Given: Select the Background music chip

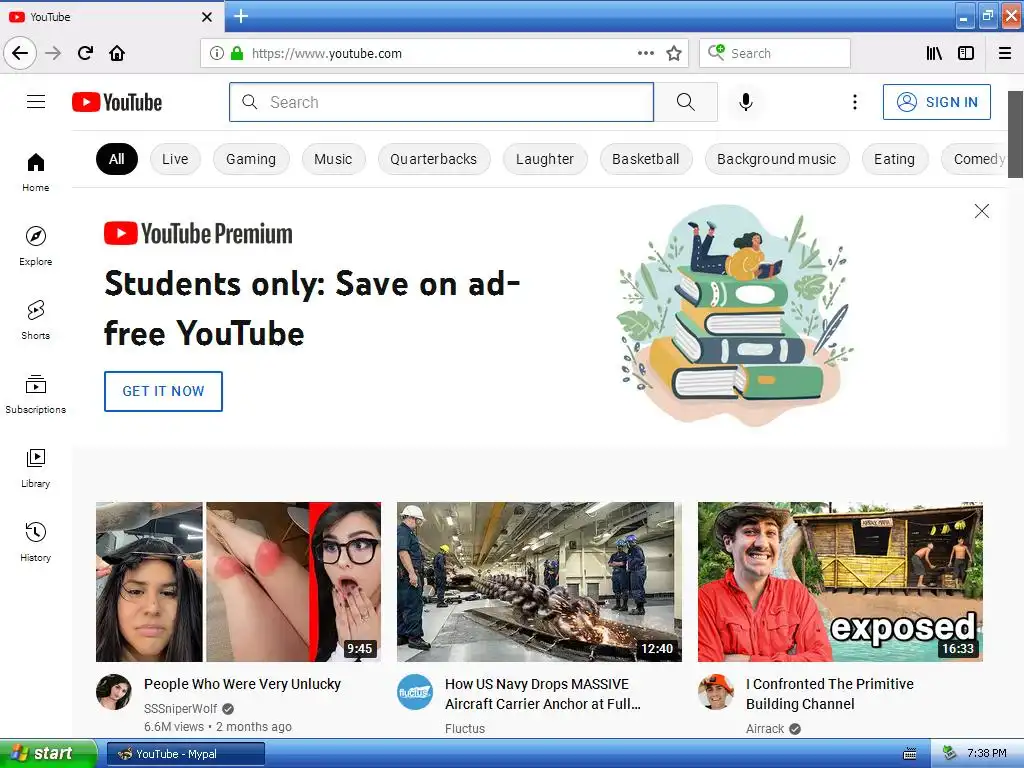Looking at the screenshot, I should (x=776, y=159).
